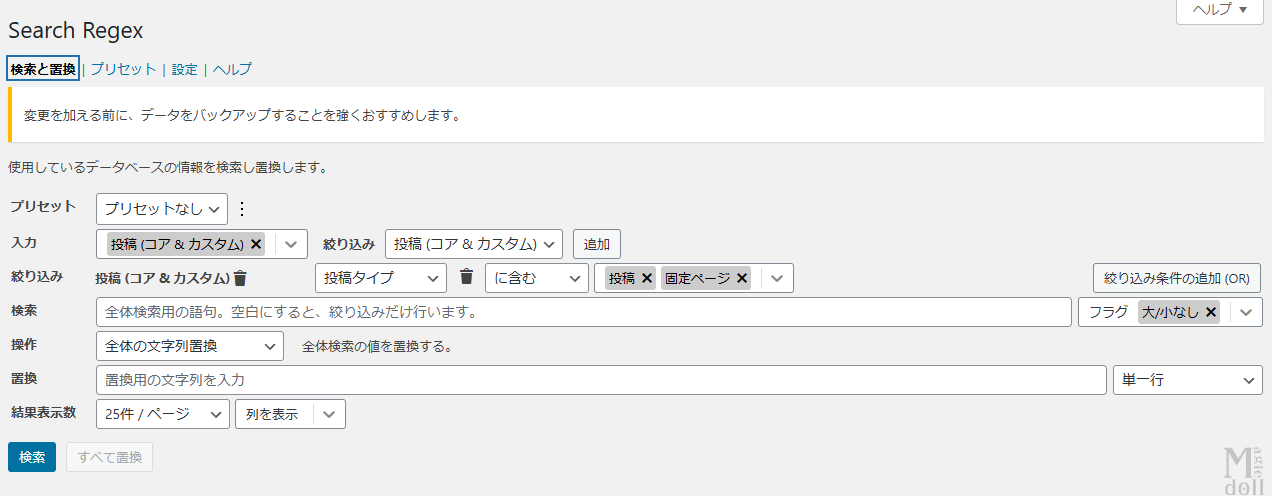This screenshot has height=496, width=1272.
Task: Open the に含む condition dropdown
Action: 536,278
